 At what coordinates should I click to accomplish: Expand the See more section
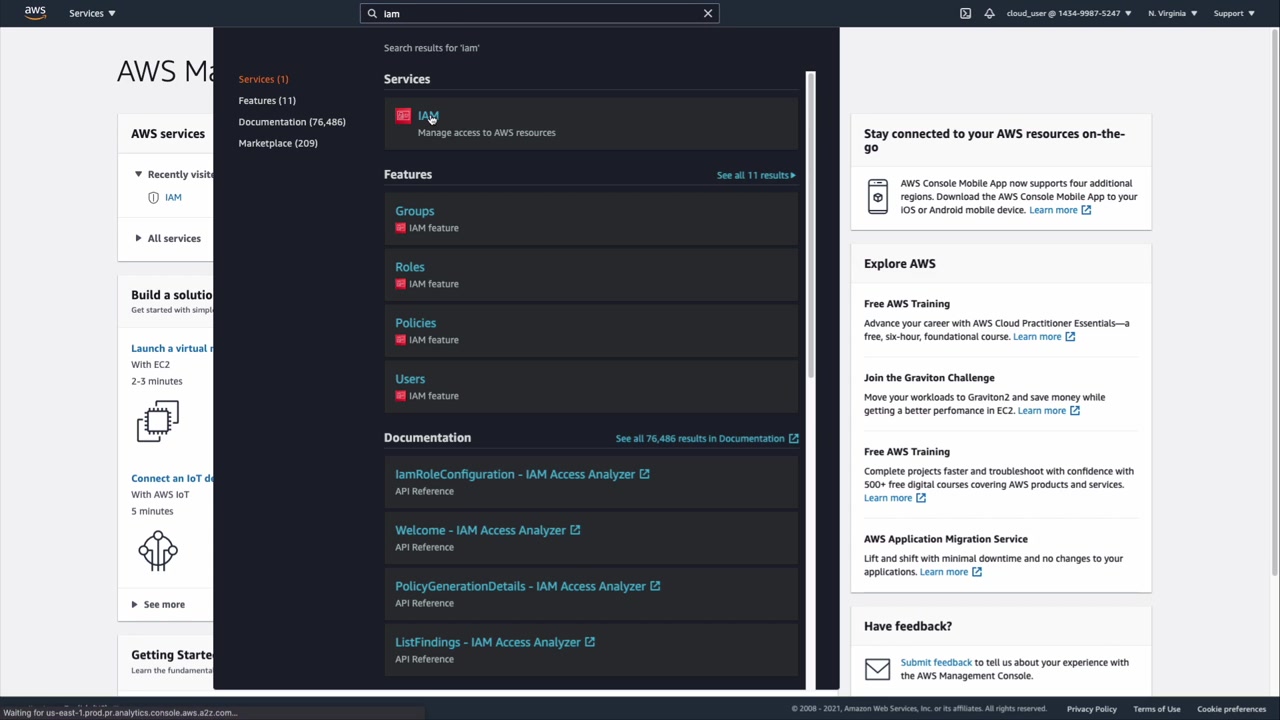coord(158,604)
